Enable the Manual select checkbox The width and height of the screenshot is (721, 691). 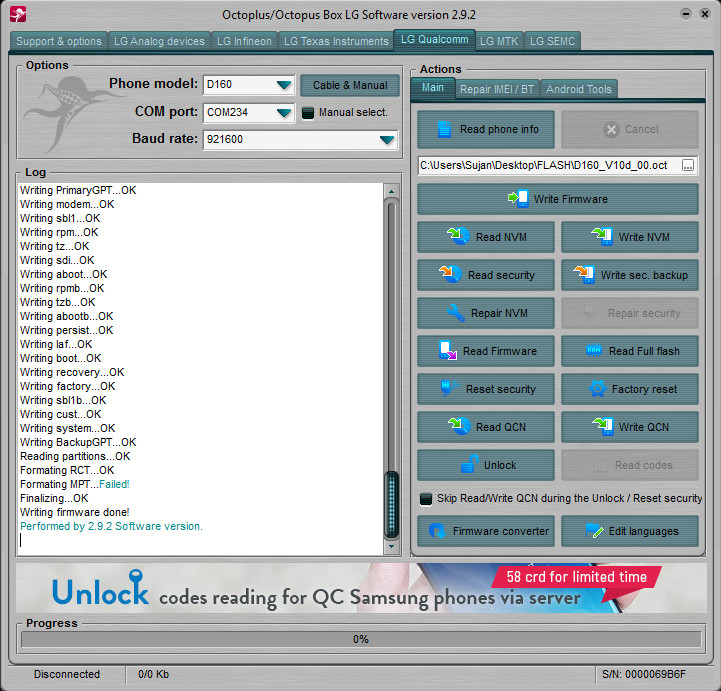click(308, 113)
